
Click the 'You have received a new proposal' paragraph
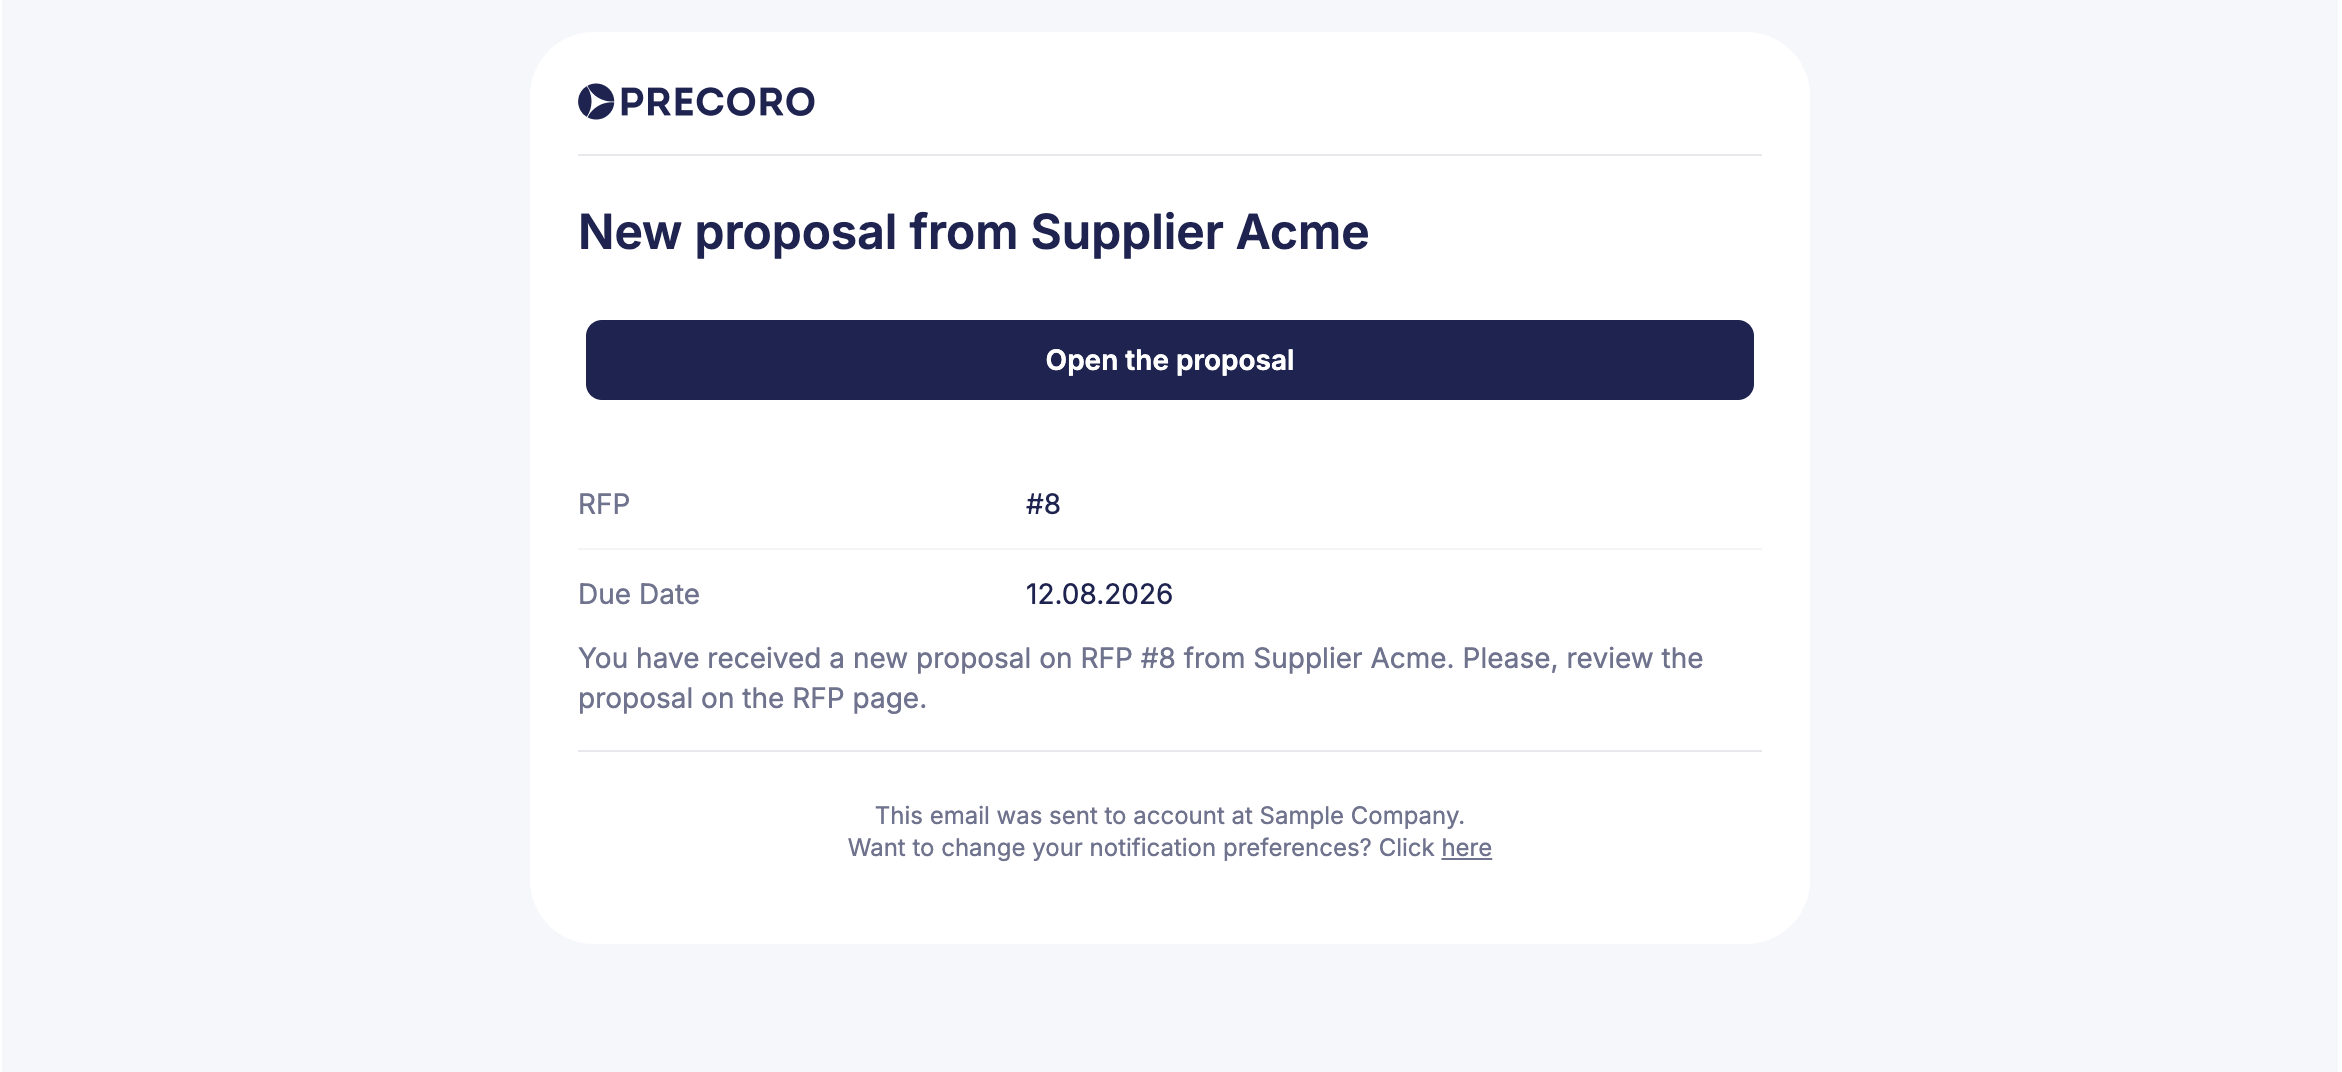(1140, 678)
